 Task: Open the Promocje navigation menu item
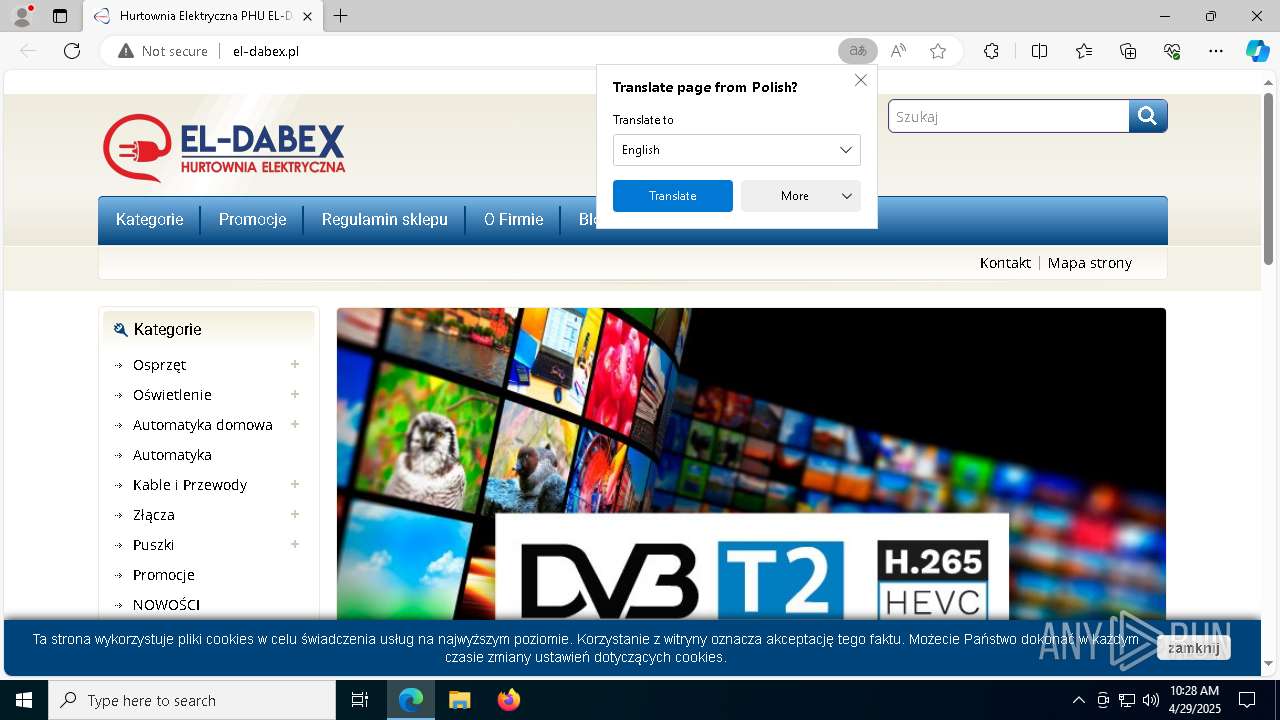(x=253, y=220)
